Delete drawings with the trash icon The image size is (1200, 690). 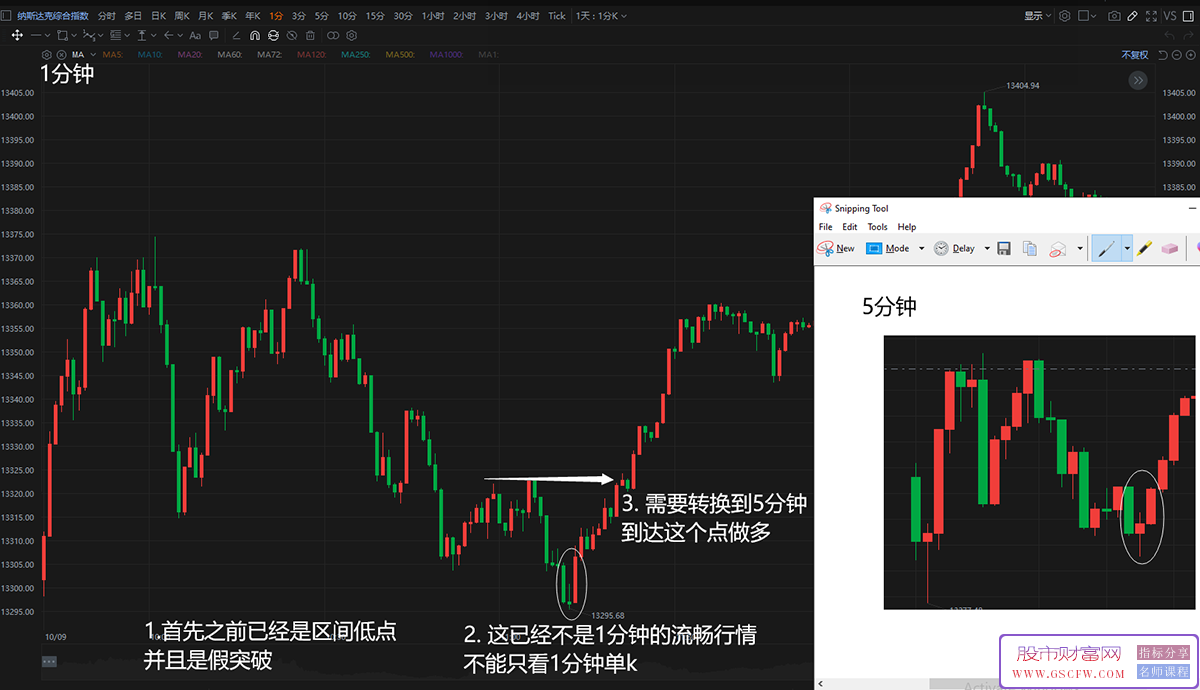(x=310, y=35)
